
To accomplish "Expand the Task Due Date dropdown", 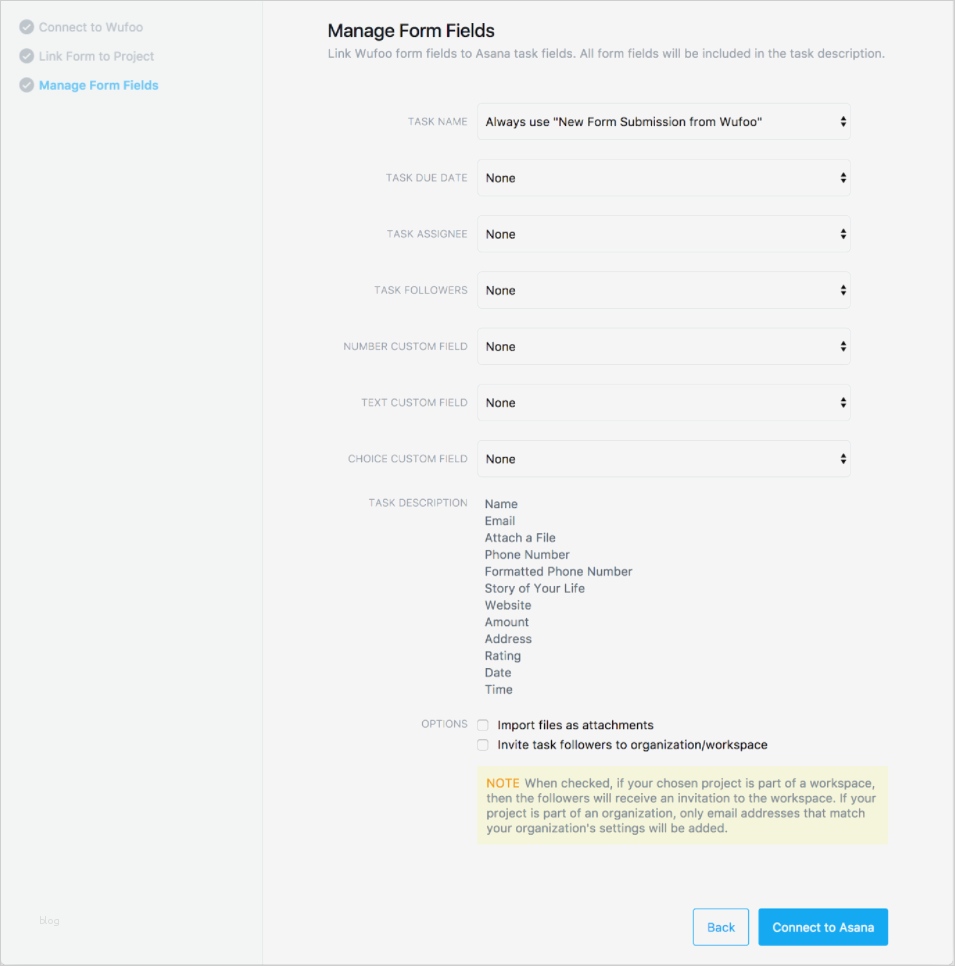I will point(664,178).
